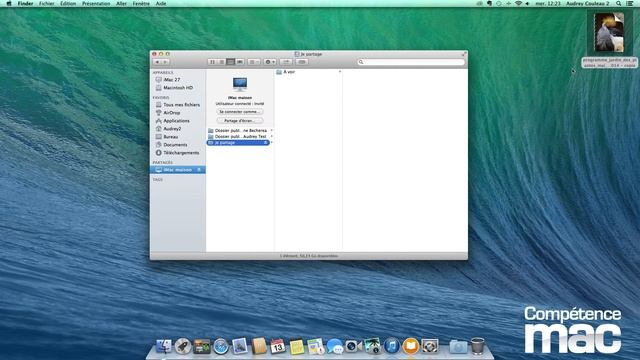The height and width of the screenshot is (360, 640).
Task: Open iPhoto from the Dock
Action: 372,346
